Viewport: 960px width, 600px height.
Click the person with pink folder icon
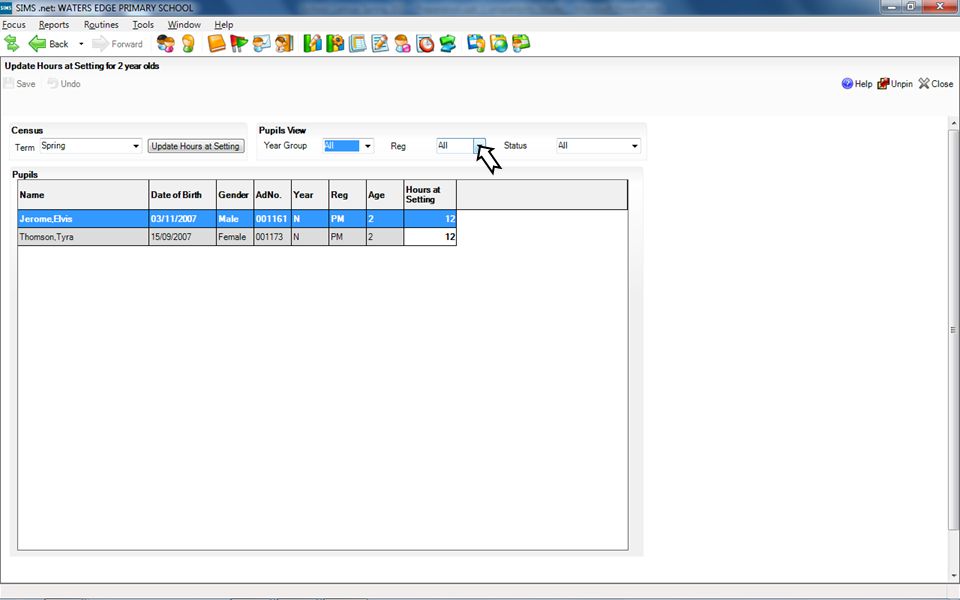click(402, 43)
